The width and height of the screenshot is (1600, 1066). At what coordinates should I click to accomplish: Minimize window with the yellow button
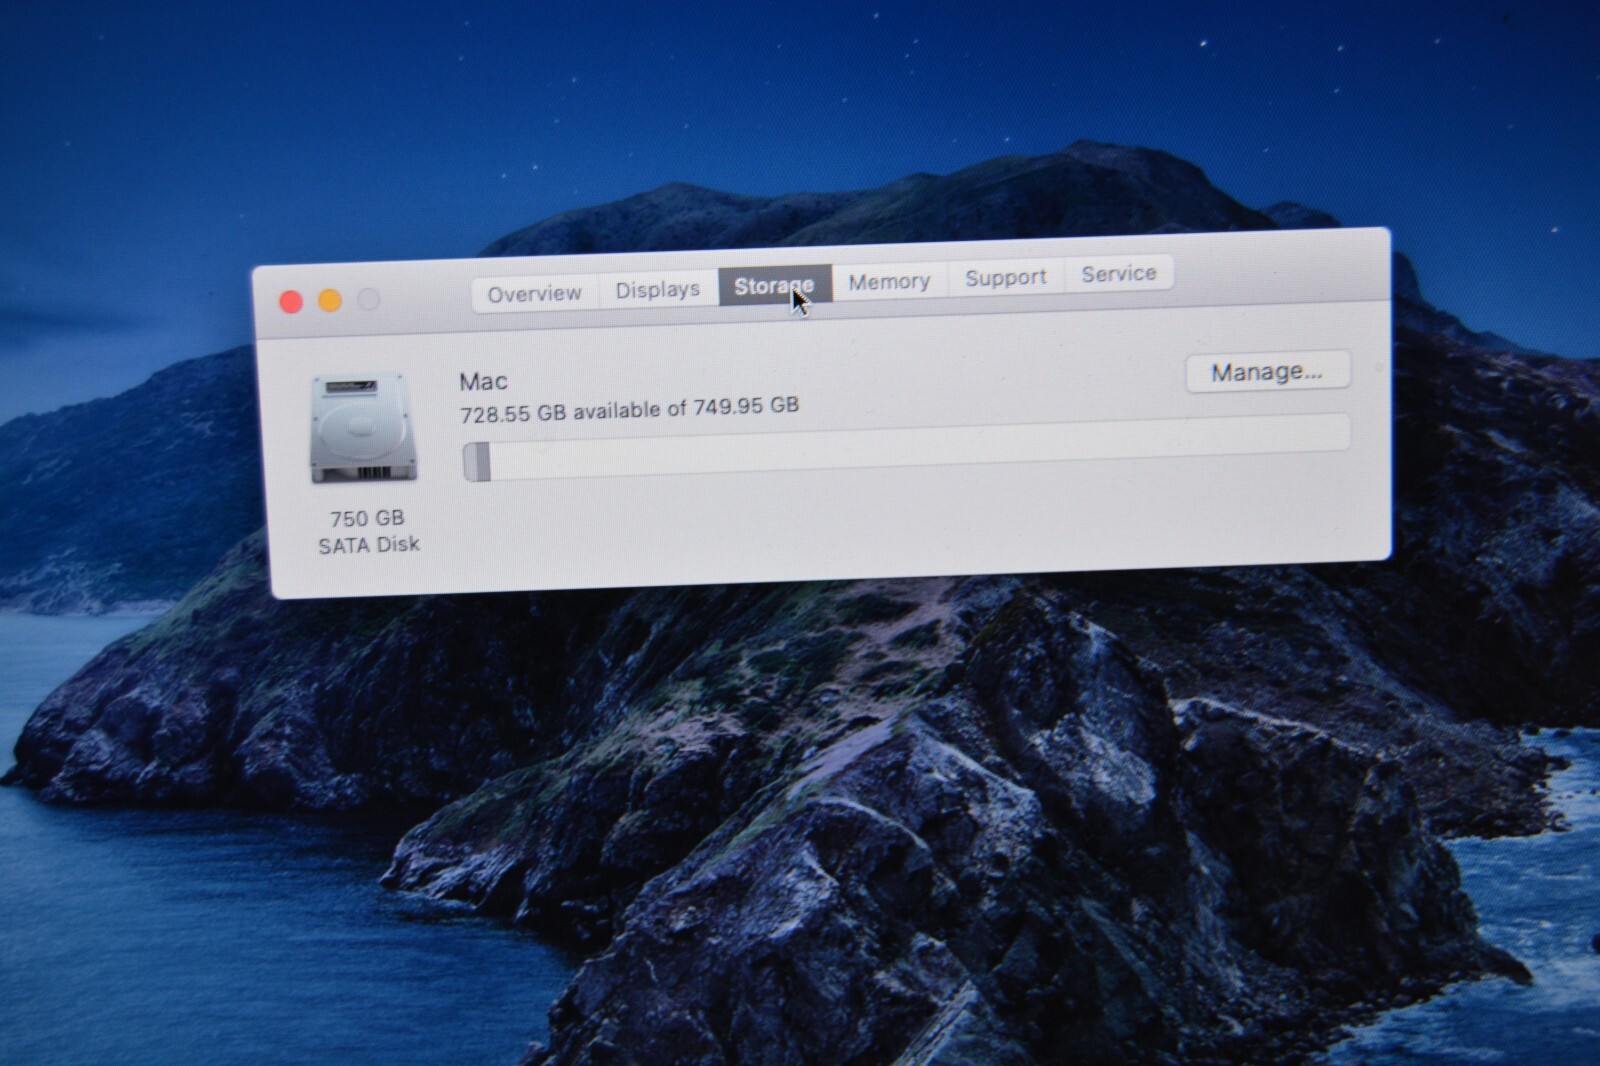pos(330,301)
